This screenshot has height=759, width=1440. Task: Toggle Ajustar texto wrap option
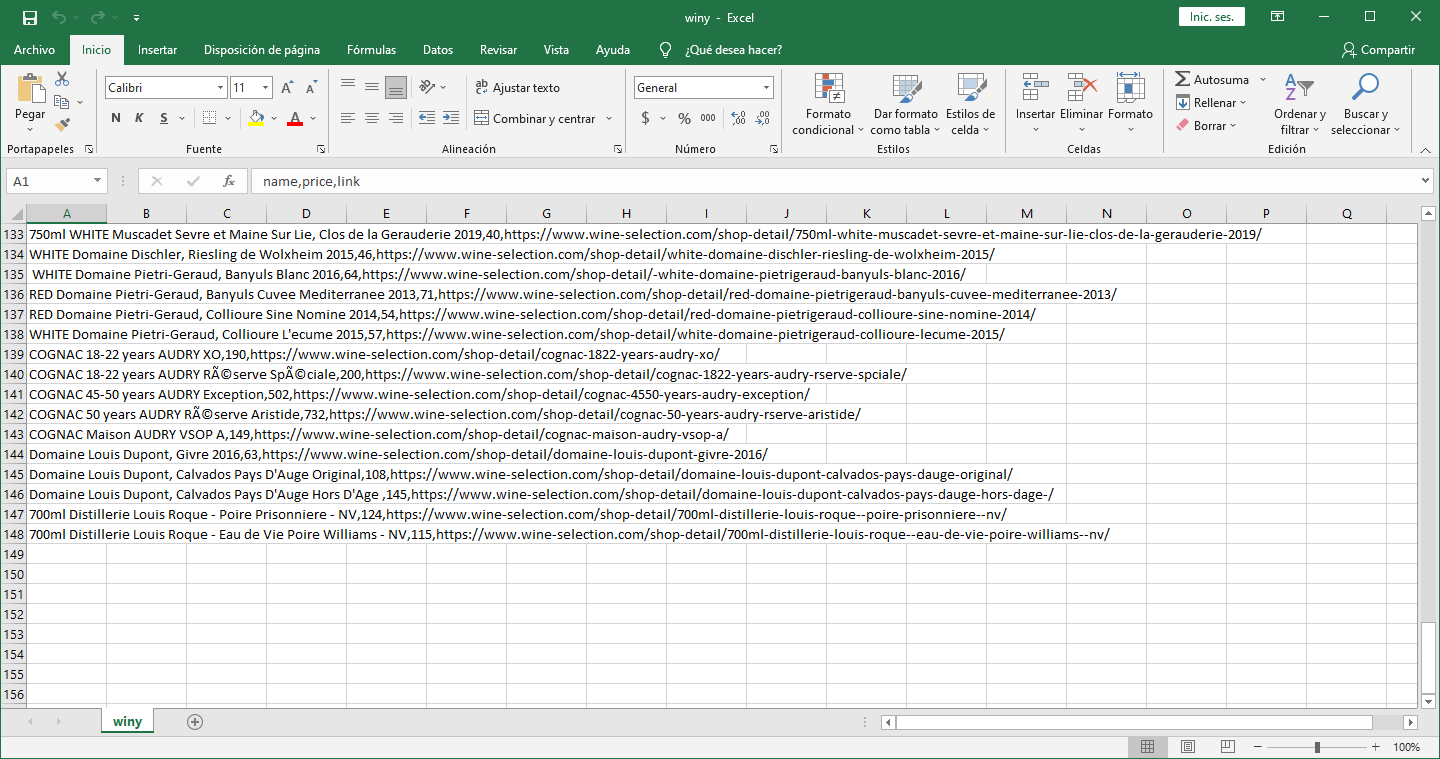click(x=516, y=88)
